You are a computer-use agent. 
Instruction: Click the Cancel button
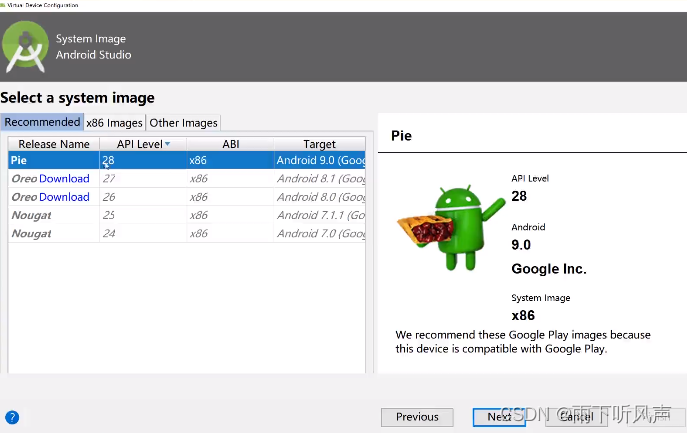point(577,417)
